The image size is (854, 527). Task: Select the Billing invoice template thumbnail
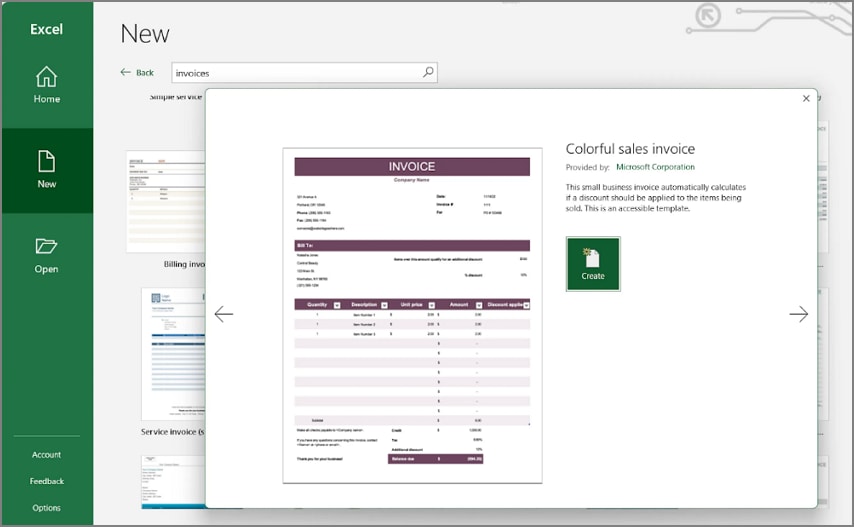166,201
